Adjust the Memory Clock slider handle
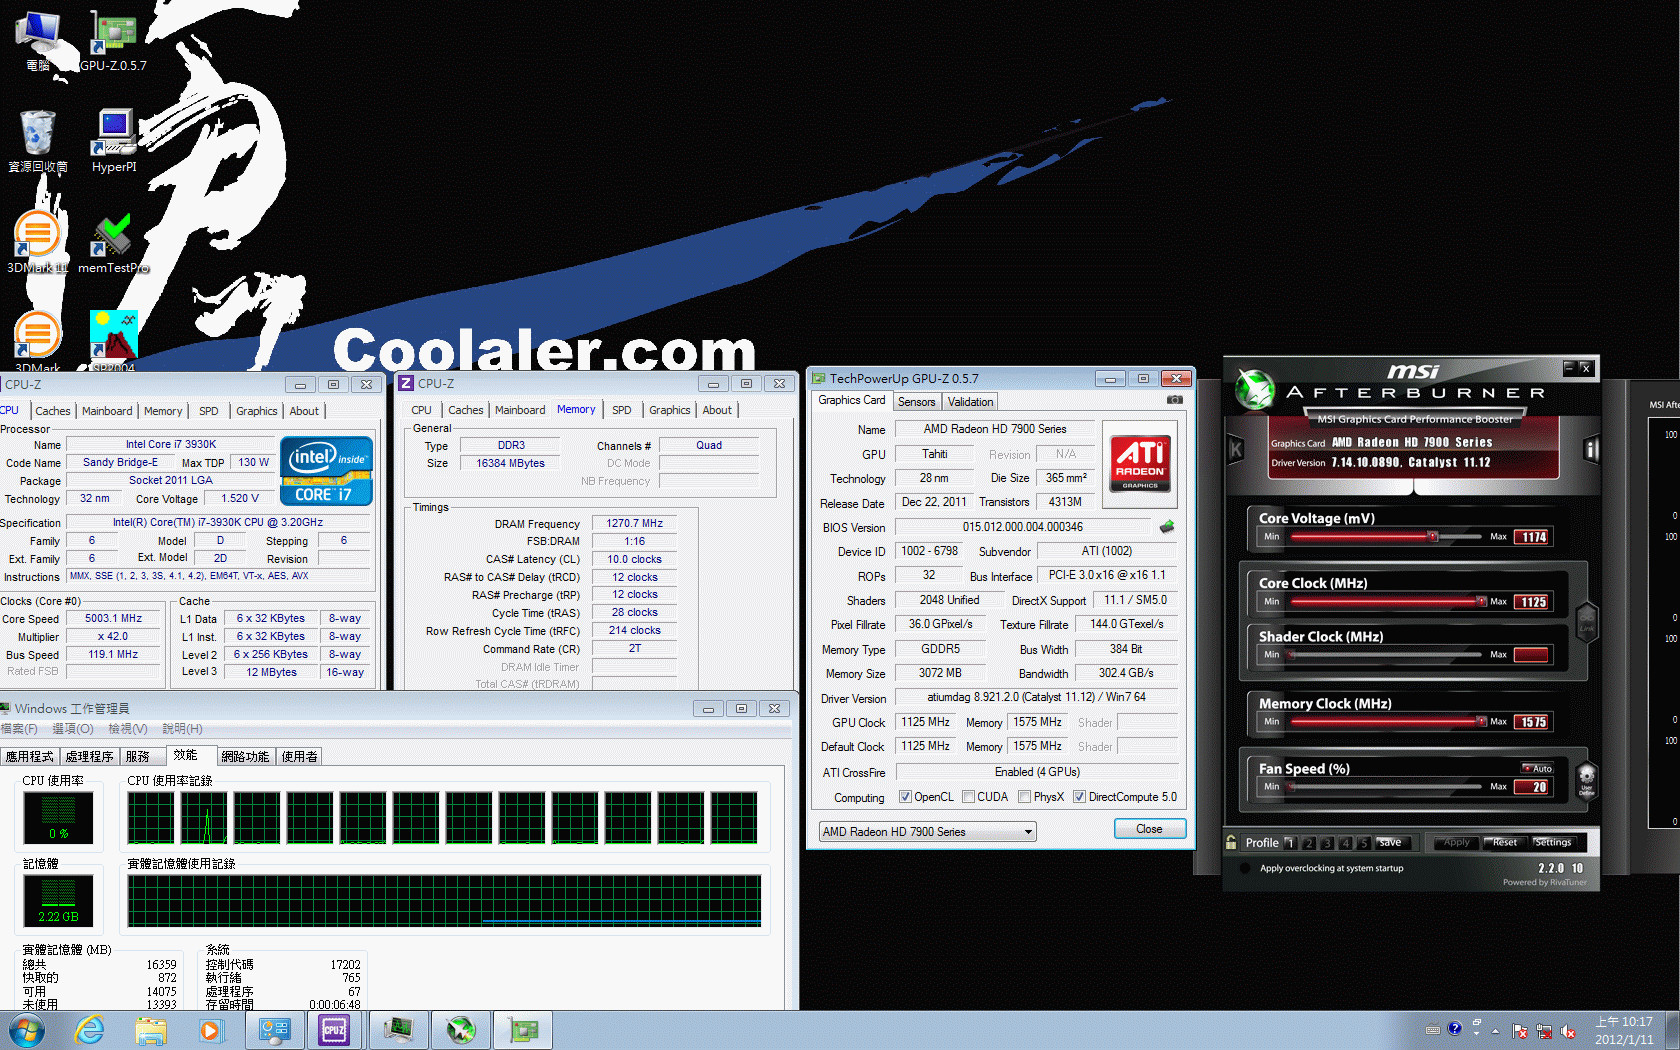 (x=1481, y=722)
